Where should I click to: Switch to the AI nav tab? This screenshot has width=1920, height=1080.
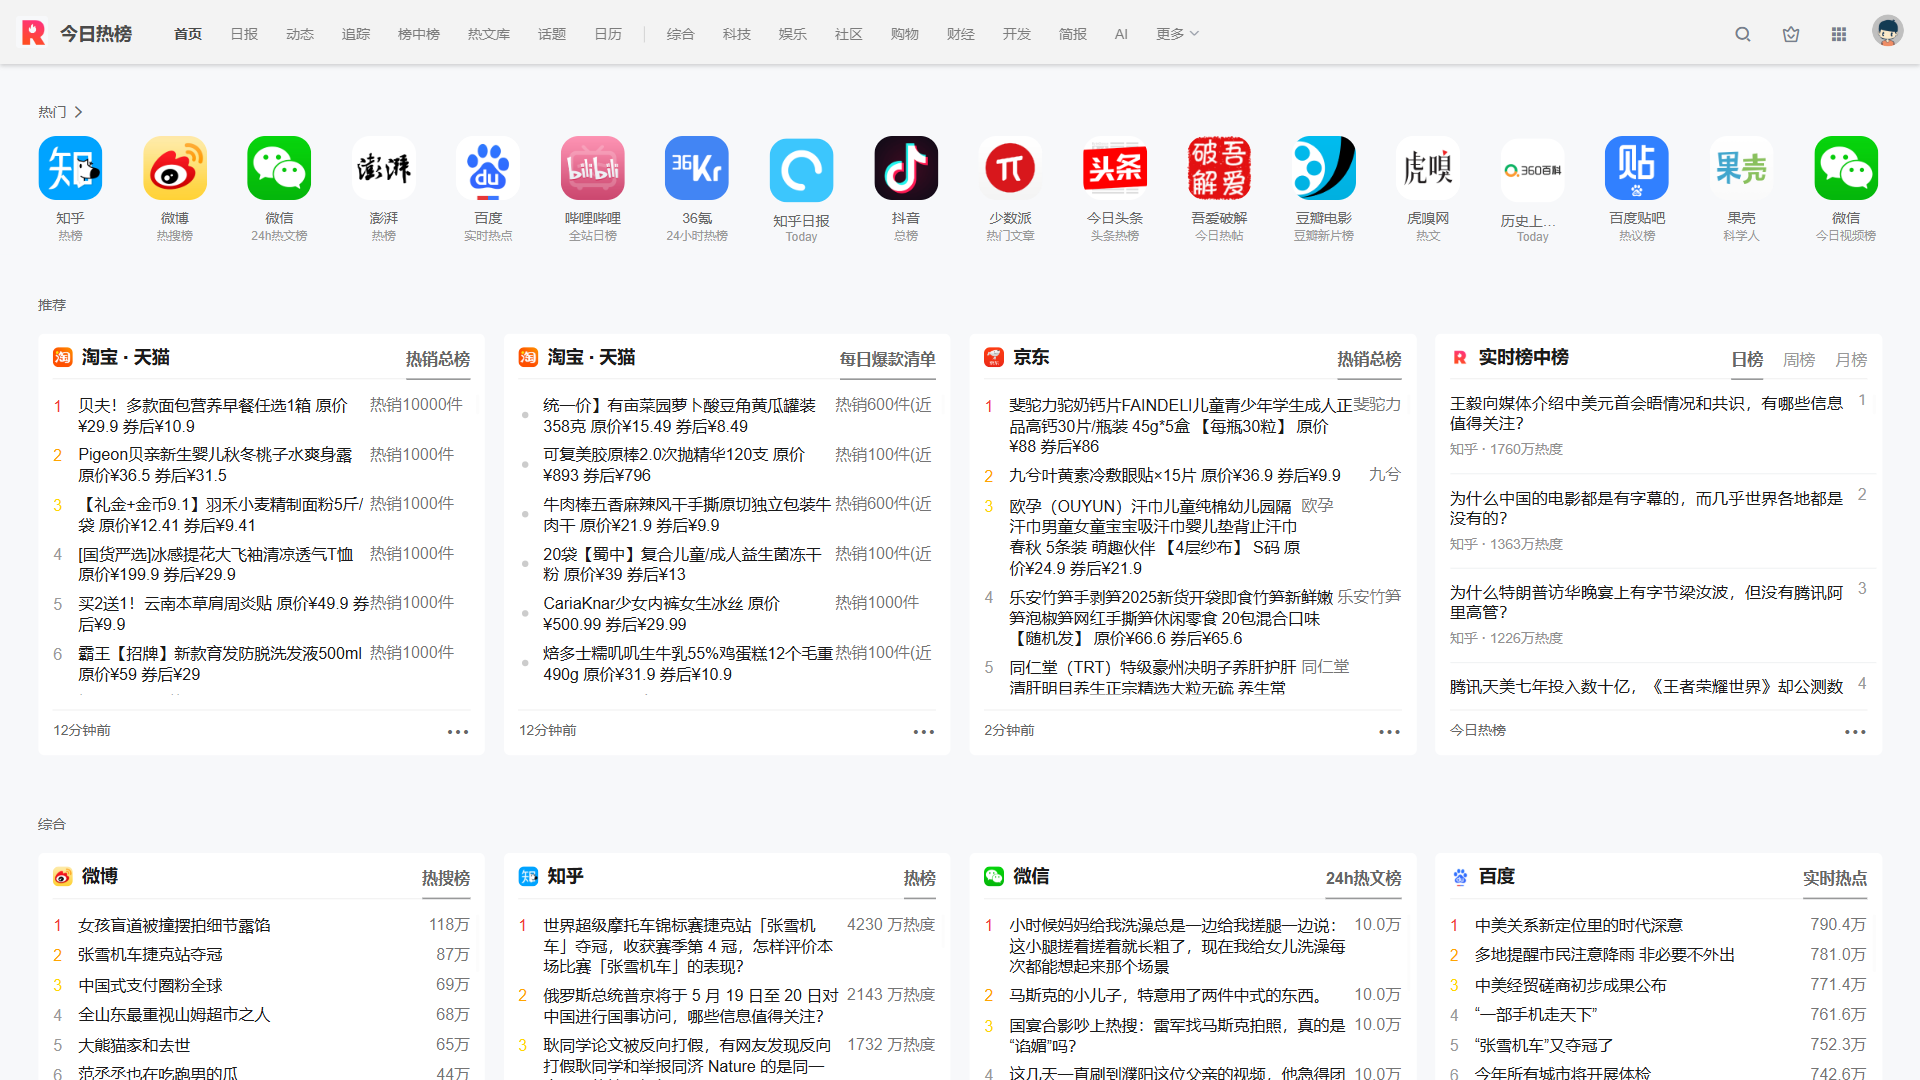coord(1121,34)
